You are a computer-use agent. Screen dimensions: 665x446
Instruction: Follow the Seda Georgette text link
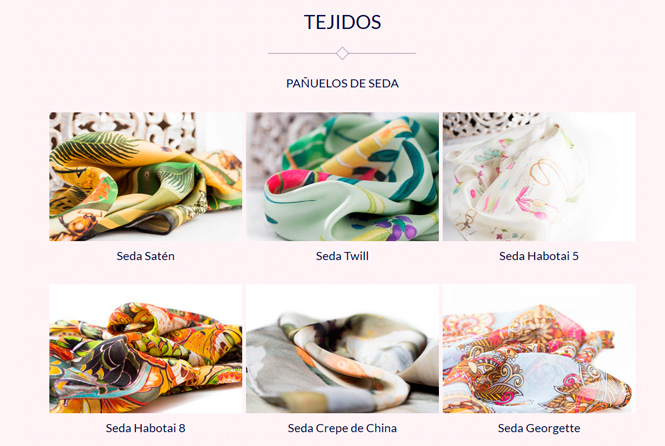pos(539,428)
